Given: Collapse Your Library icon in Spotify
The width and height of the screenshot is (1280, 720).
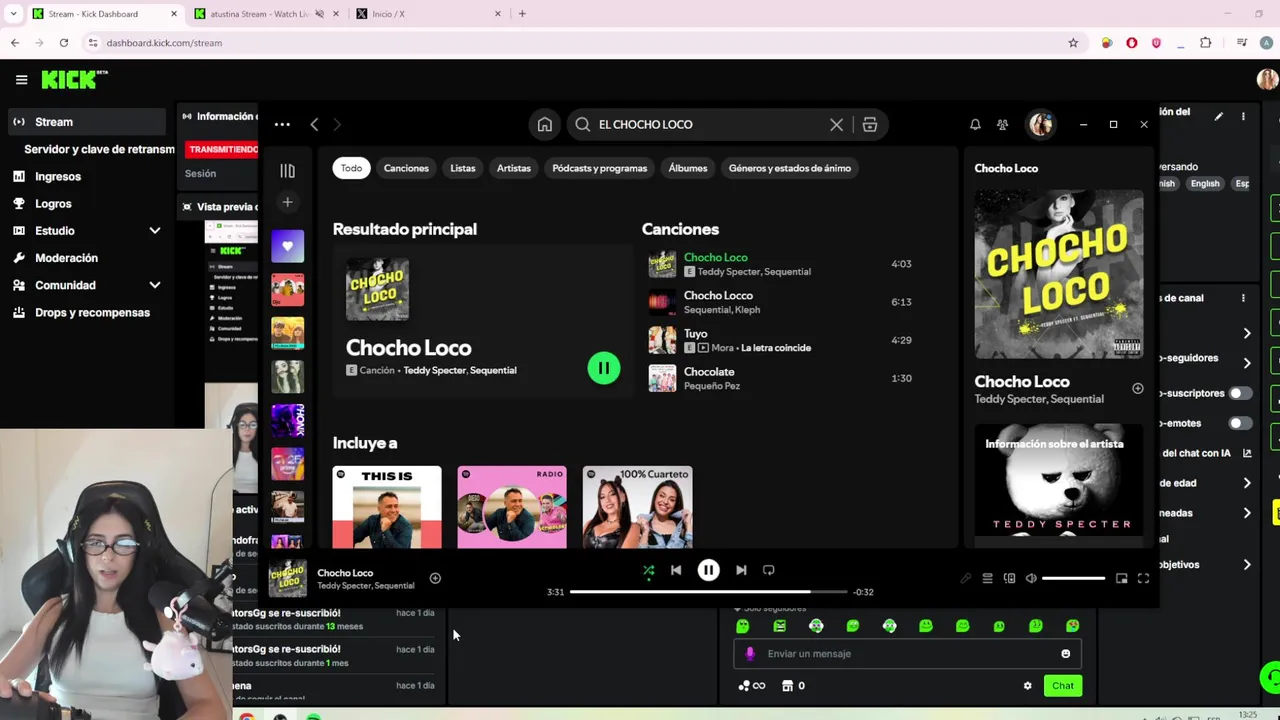Looking at the screenshot, I should 287,171.
